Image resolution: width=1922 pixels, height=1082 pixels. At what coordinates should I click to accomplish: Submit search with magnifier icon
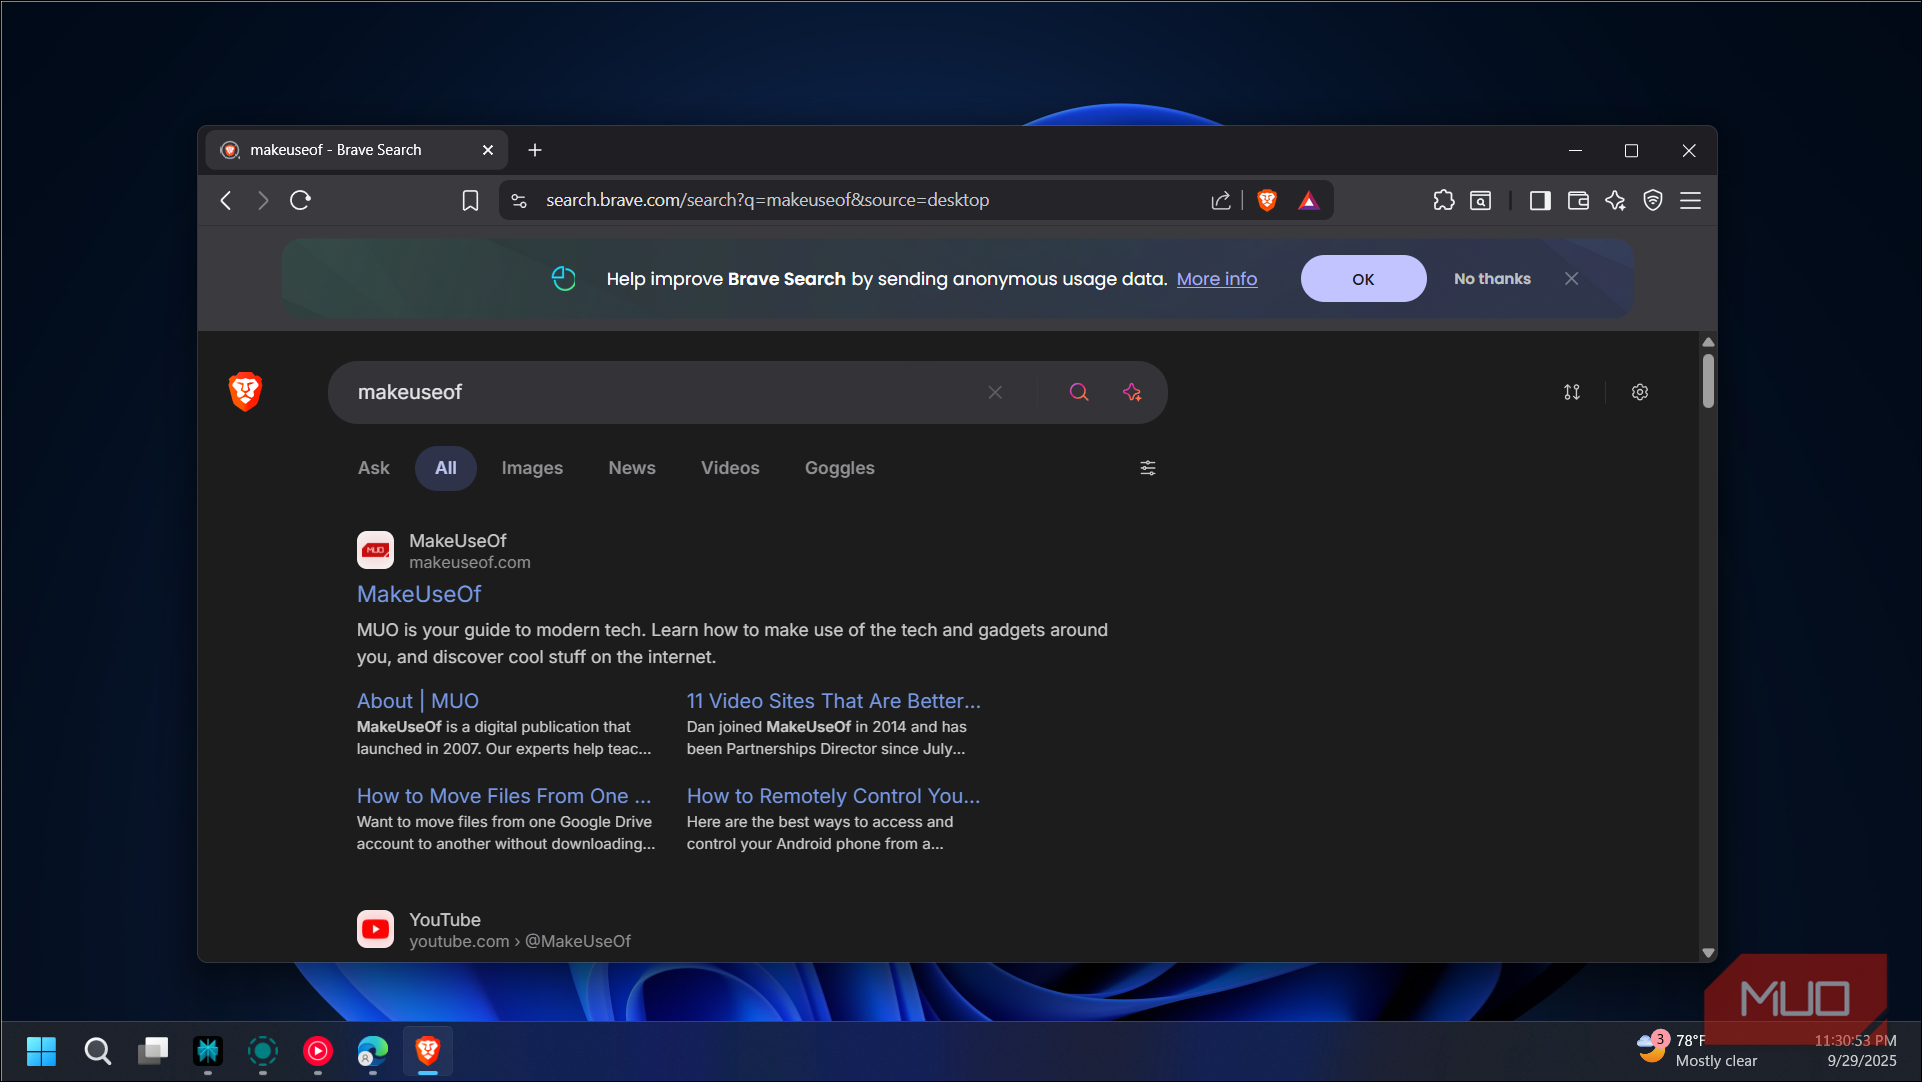(x=1079, y=392)
